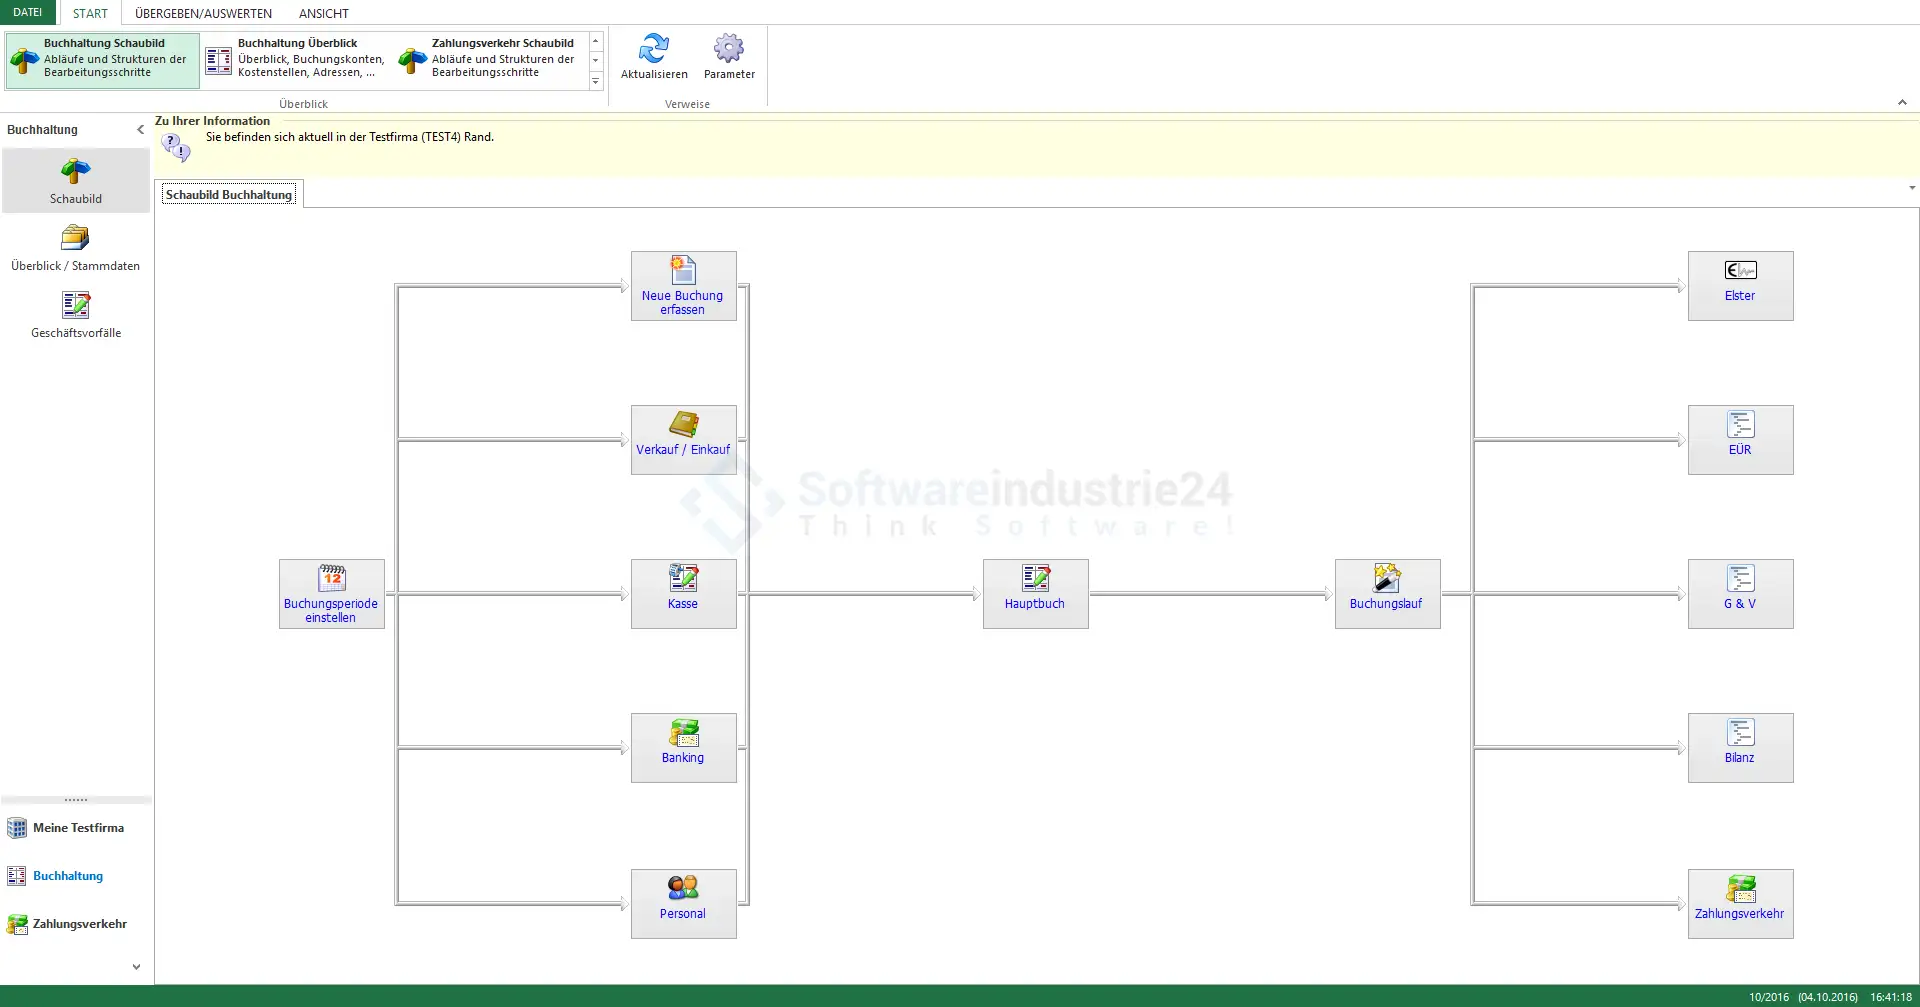This screenshot has width=1920, height=1007.
Task: Open the Hauptbuch tile
Action: [1035, 593]
